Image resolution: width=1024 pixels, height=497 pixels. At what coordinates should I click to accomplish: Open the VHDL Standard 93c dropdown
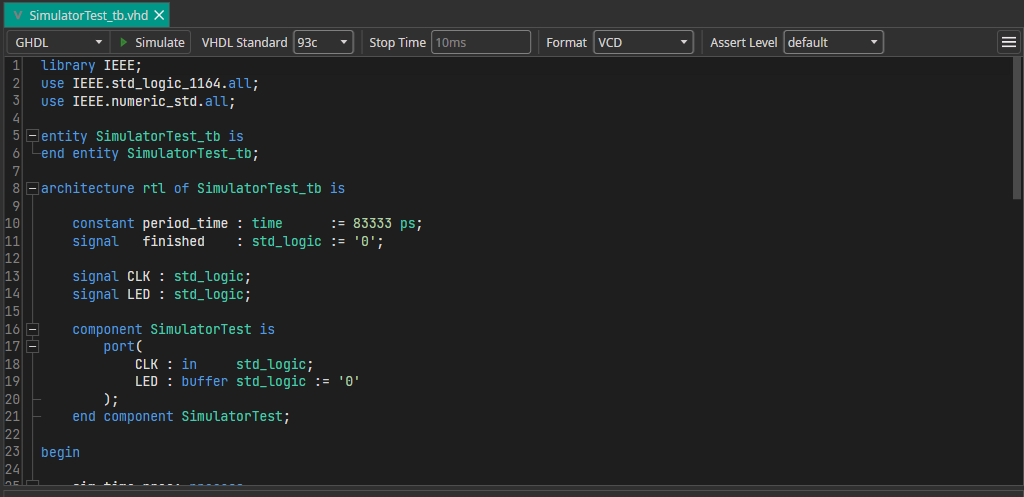323,42
